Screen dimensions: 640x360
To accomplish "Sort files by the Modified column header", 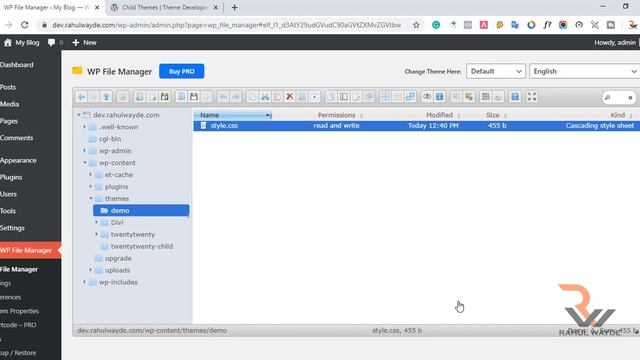I will [x=439, y=115].
